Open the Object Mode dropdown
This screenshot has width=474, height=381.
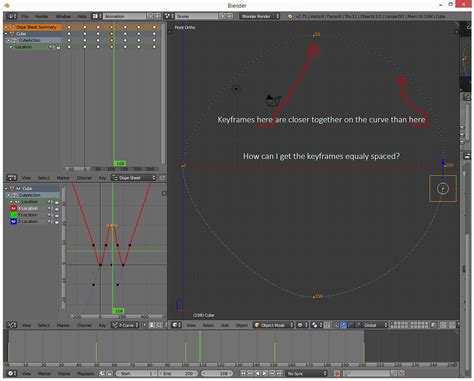(273, 325)
